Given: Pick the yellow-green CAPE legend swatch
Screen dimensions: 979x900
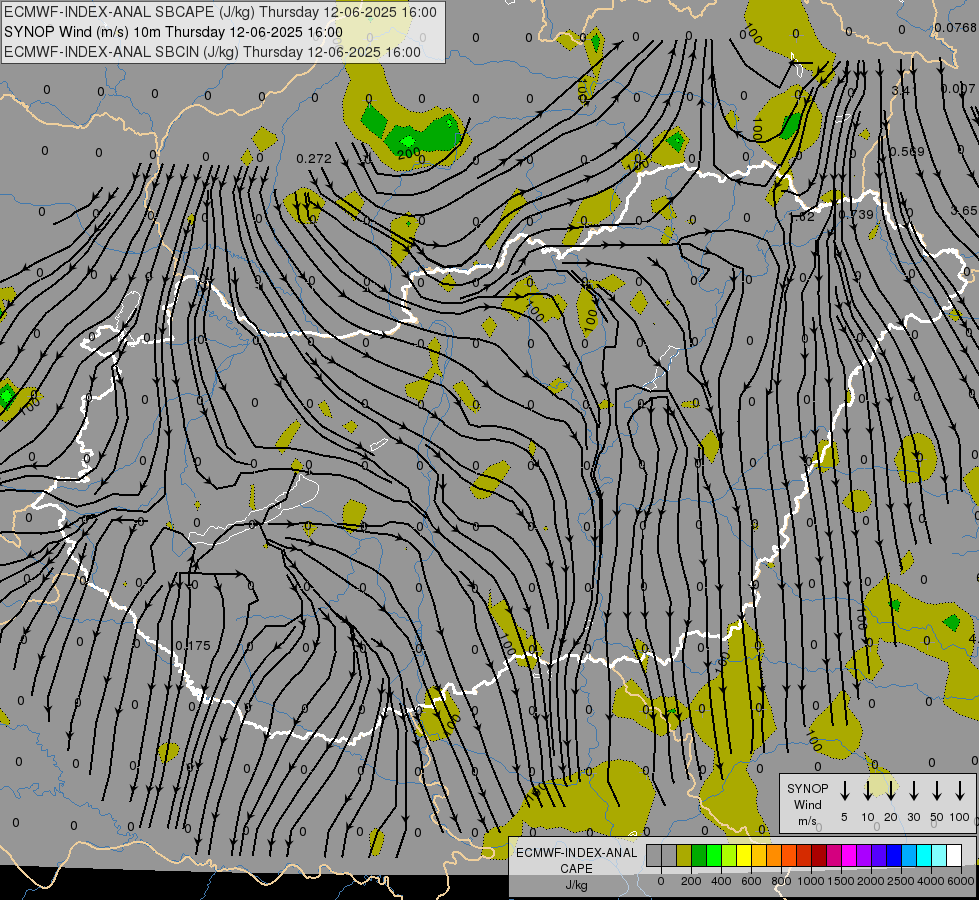Looking at the screenshot, I should [729, 855].
